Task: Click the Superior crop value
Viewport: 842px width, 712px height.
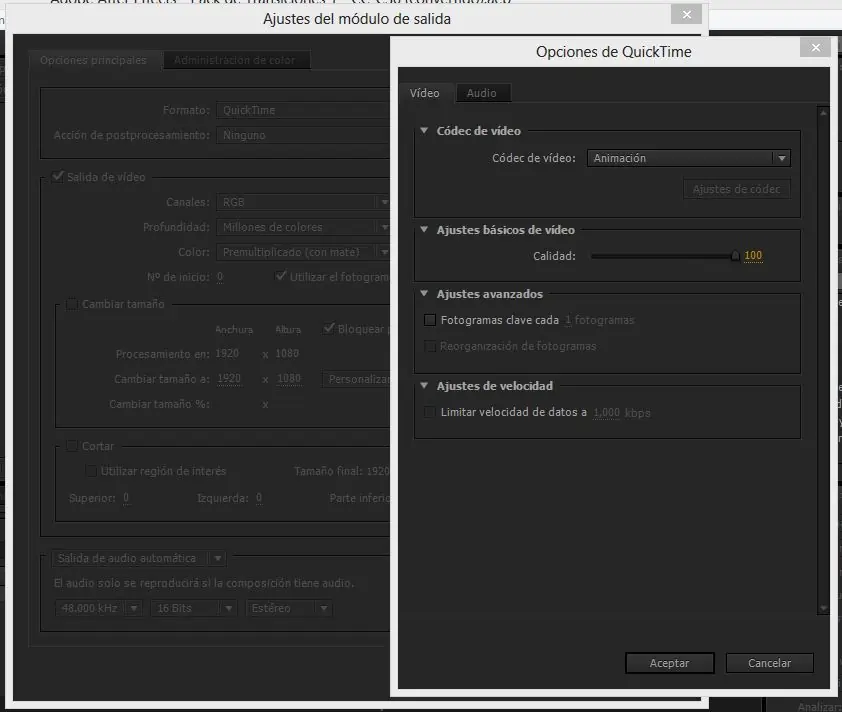Action: click(126, 498)
